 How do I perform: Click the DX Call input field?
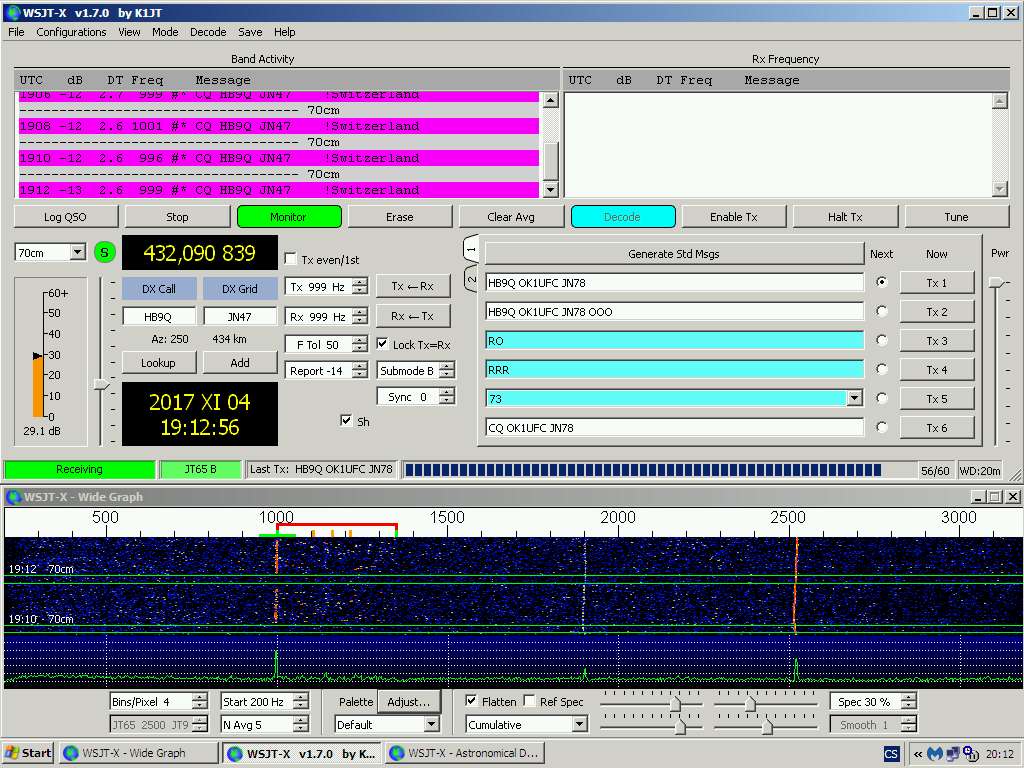pos(159,317)
